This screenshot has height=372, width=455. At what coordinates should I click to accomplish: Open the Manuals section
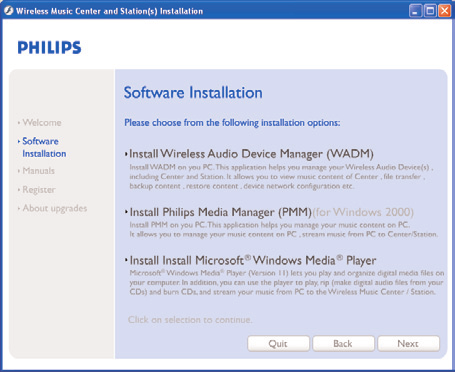click(36, 171)
